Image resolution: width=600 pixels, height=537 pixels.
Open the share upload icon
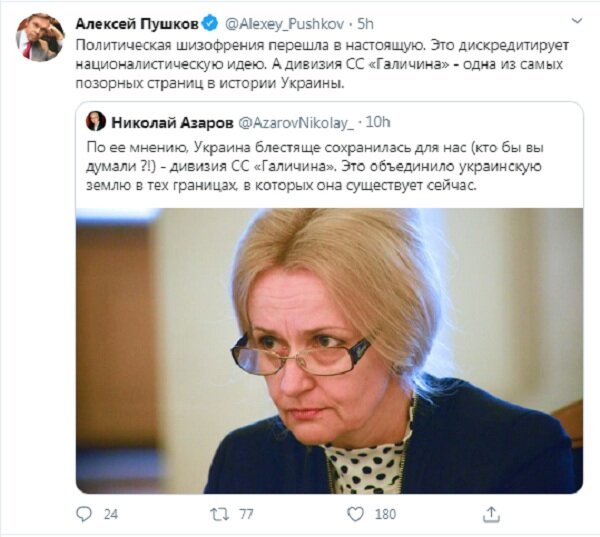coord(491,514)
